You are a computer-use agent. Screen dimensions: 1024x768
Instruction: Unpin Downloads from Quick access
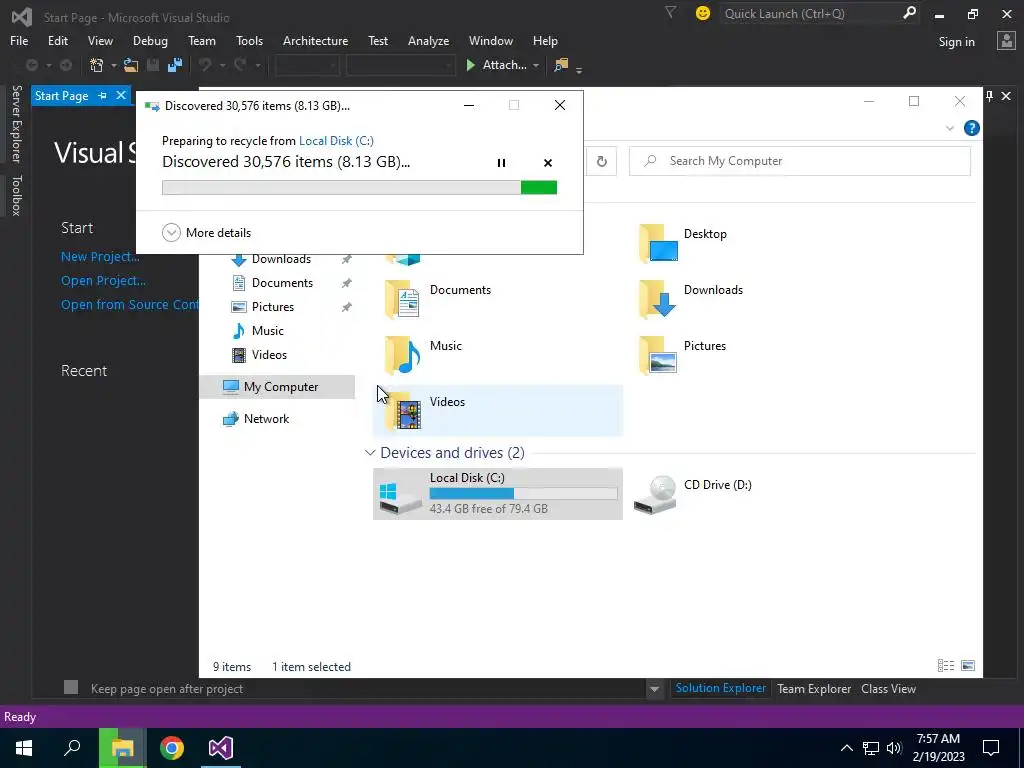[347, 259]
